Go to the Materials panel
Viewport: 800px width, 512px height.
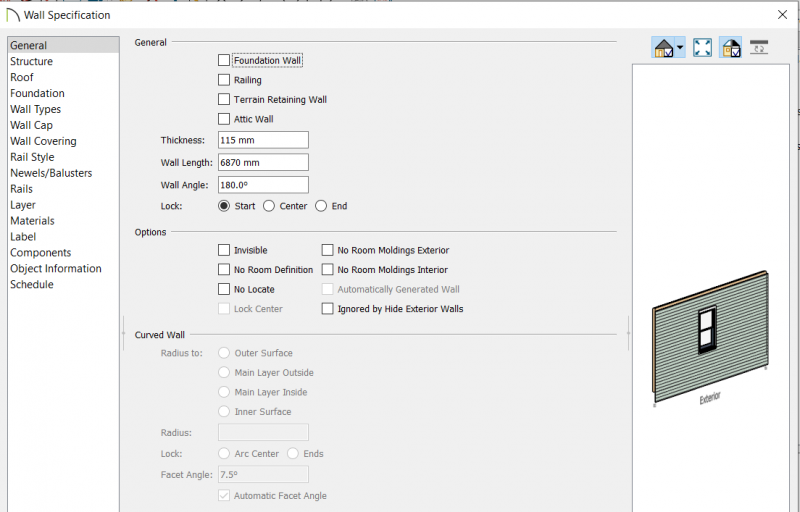pyautogui.click(x=32, y=221)
